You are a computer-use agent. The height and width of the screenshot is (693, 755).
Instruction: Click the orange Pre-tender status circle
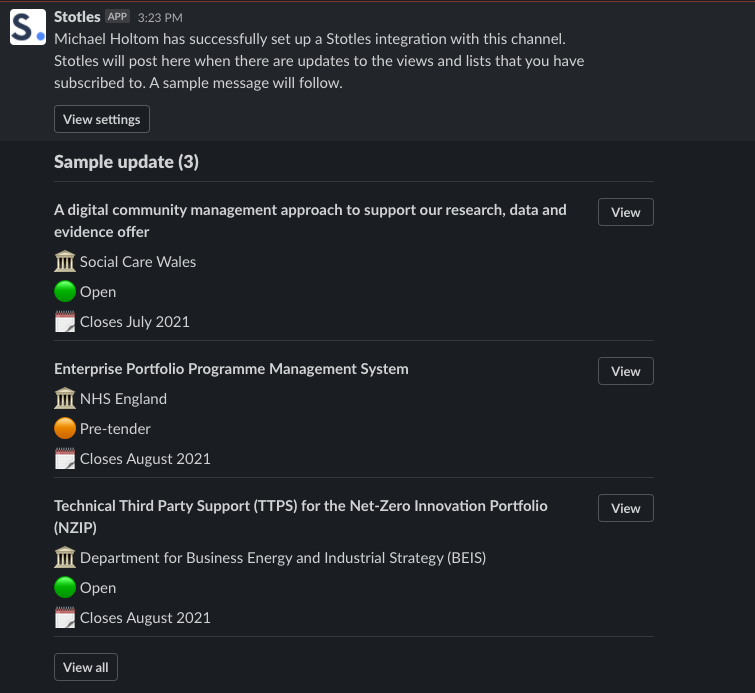(65, 429)
